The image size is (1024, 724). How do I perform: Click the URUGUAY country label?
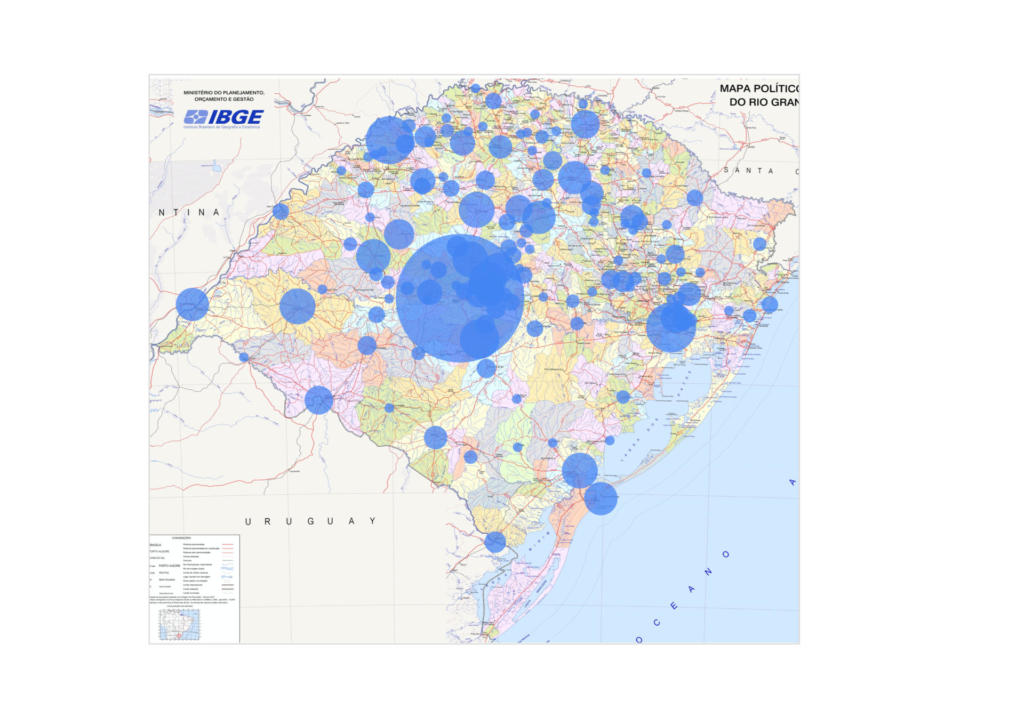pos(311,521)
